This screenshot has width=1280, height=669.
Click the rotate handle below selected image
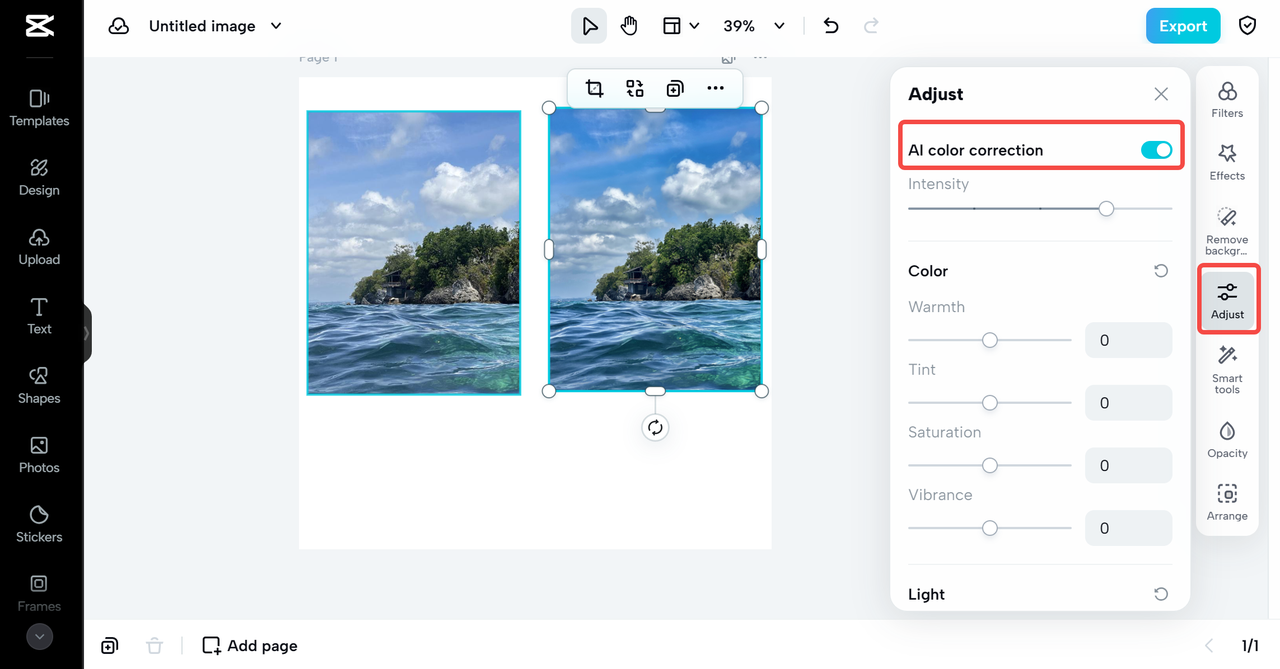point(655,428)
